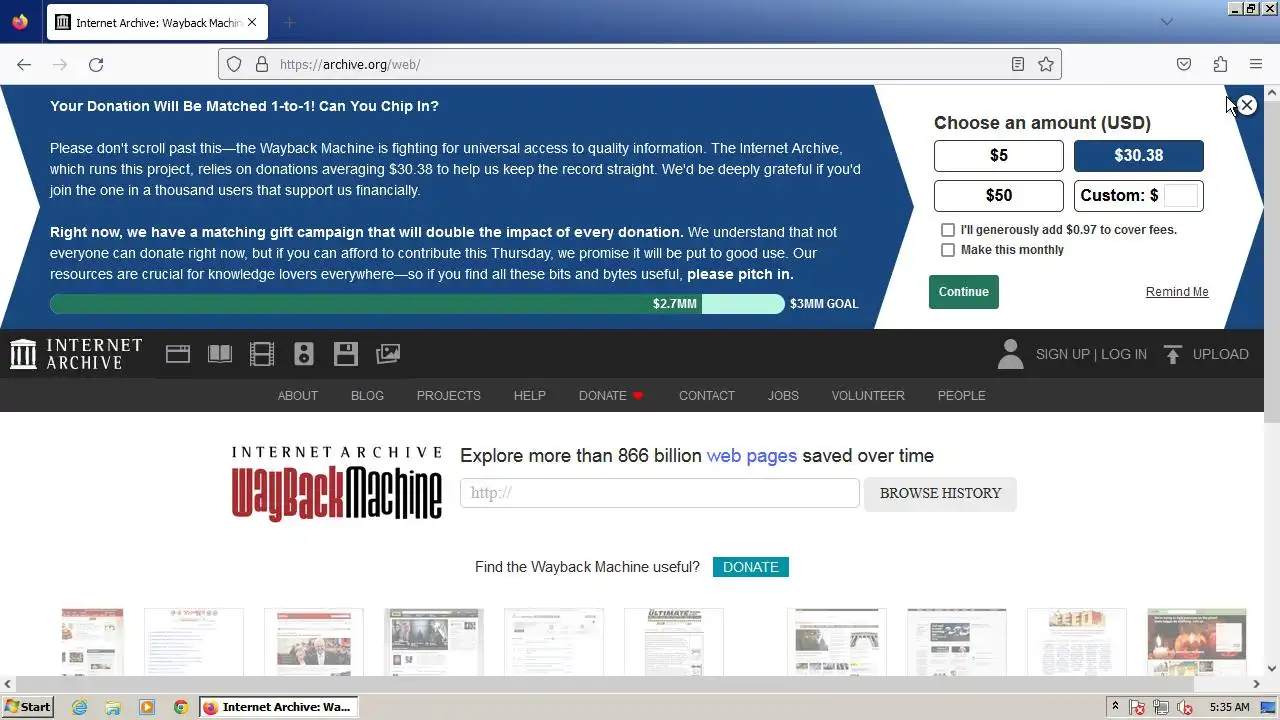Open the candle-image archived site thumbnail
Image resolution: width=1280 pixels, height=720 pixels.
[1197, 643]
